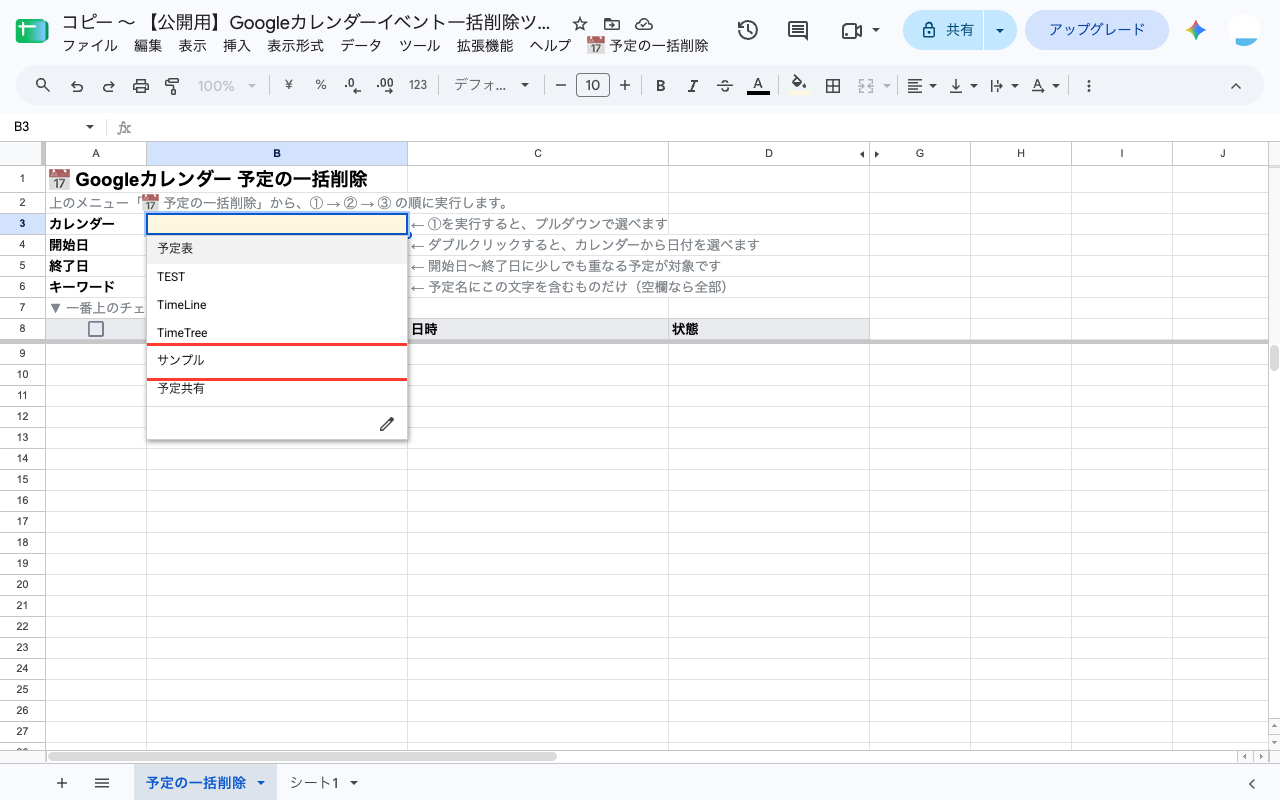Open horizontal align dropdown

[921, 86]
